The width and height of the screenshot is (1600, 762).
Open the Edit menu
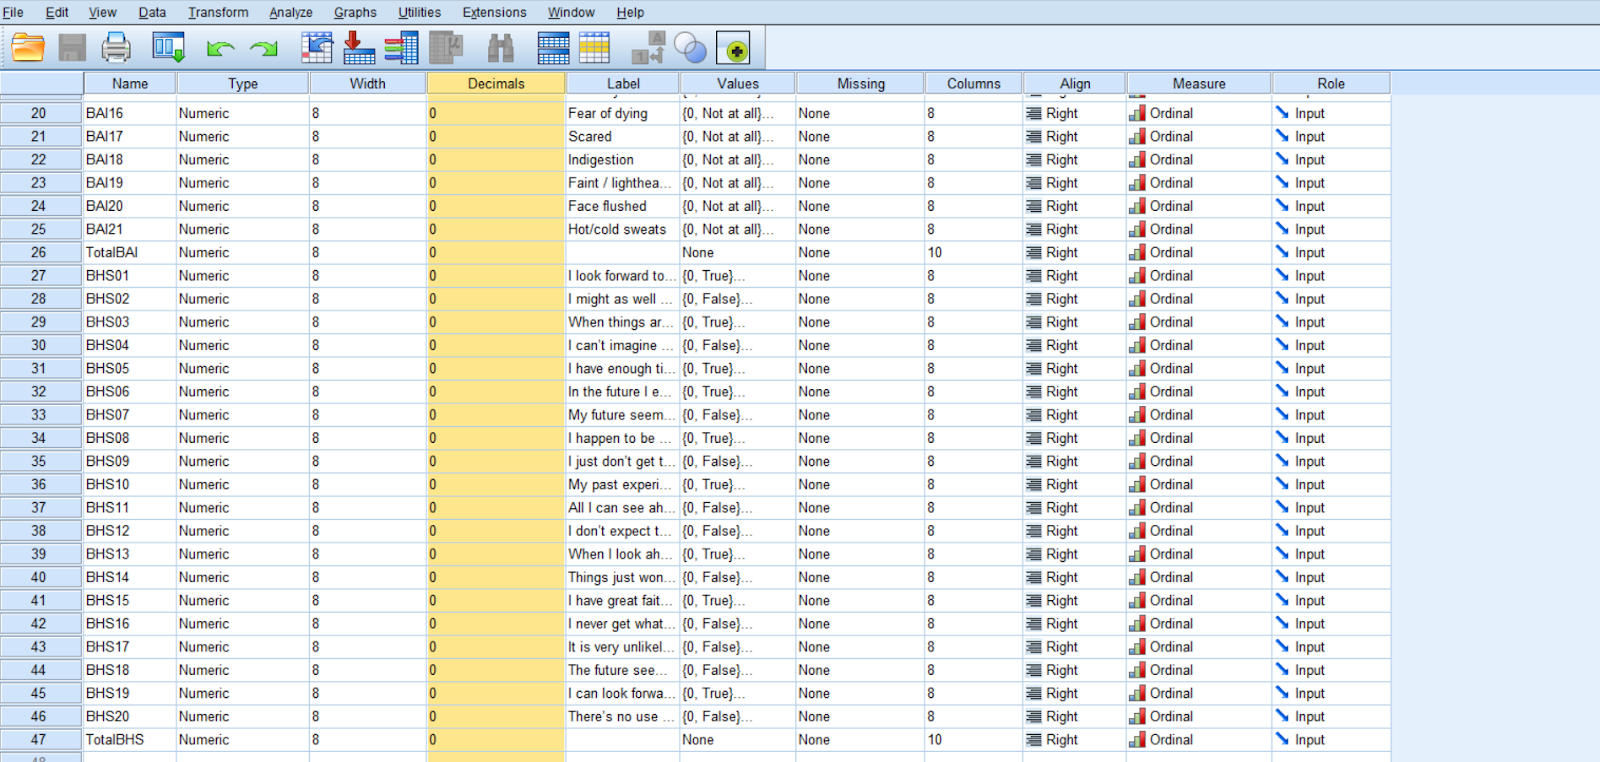coord(57,12)
